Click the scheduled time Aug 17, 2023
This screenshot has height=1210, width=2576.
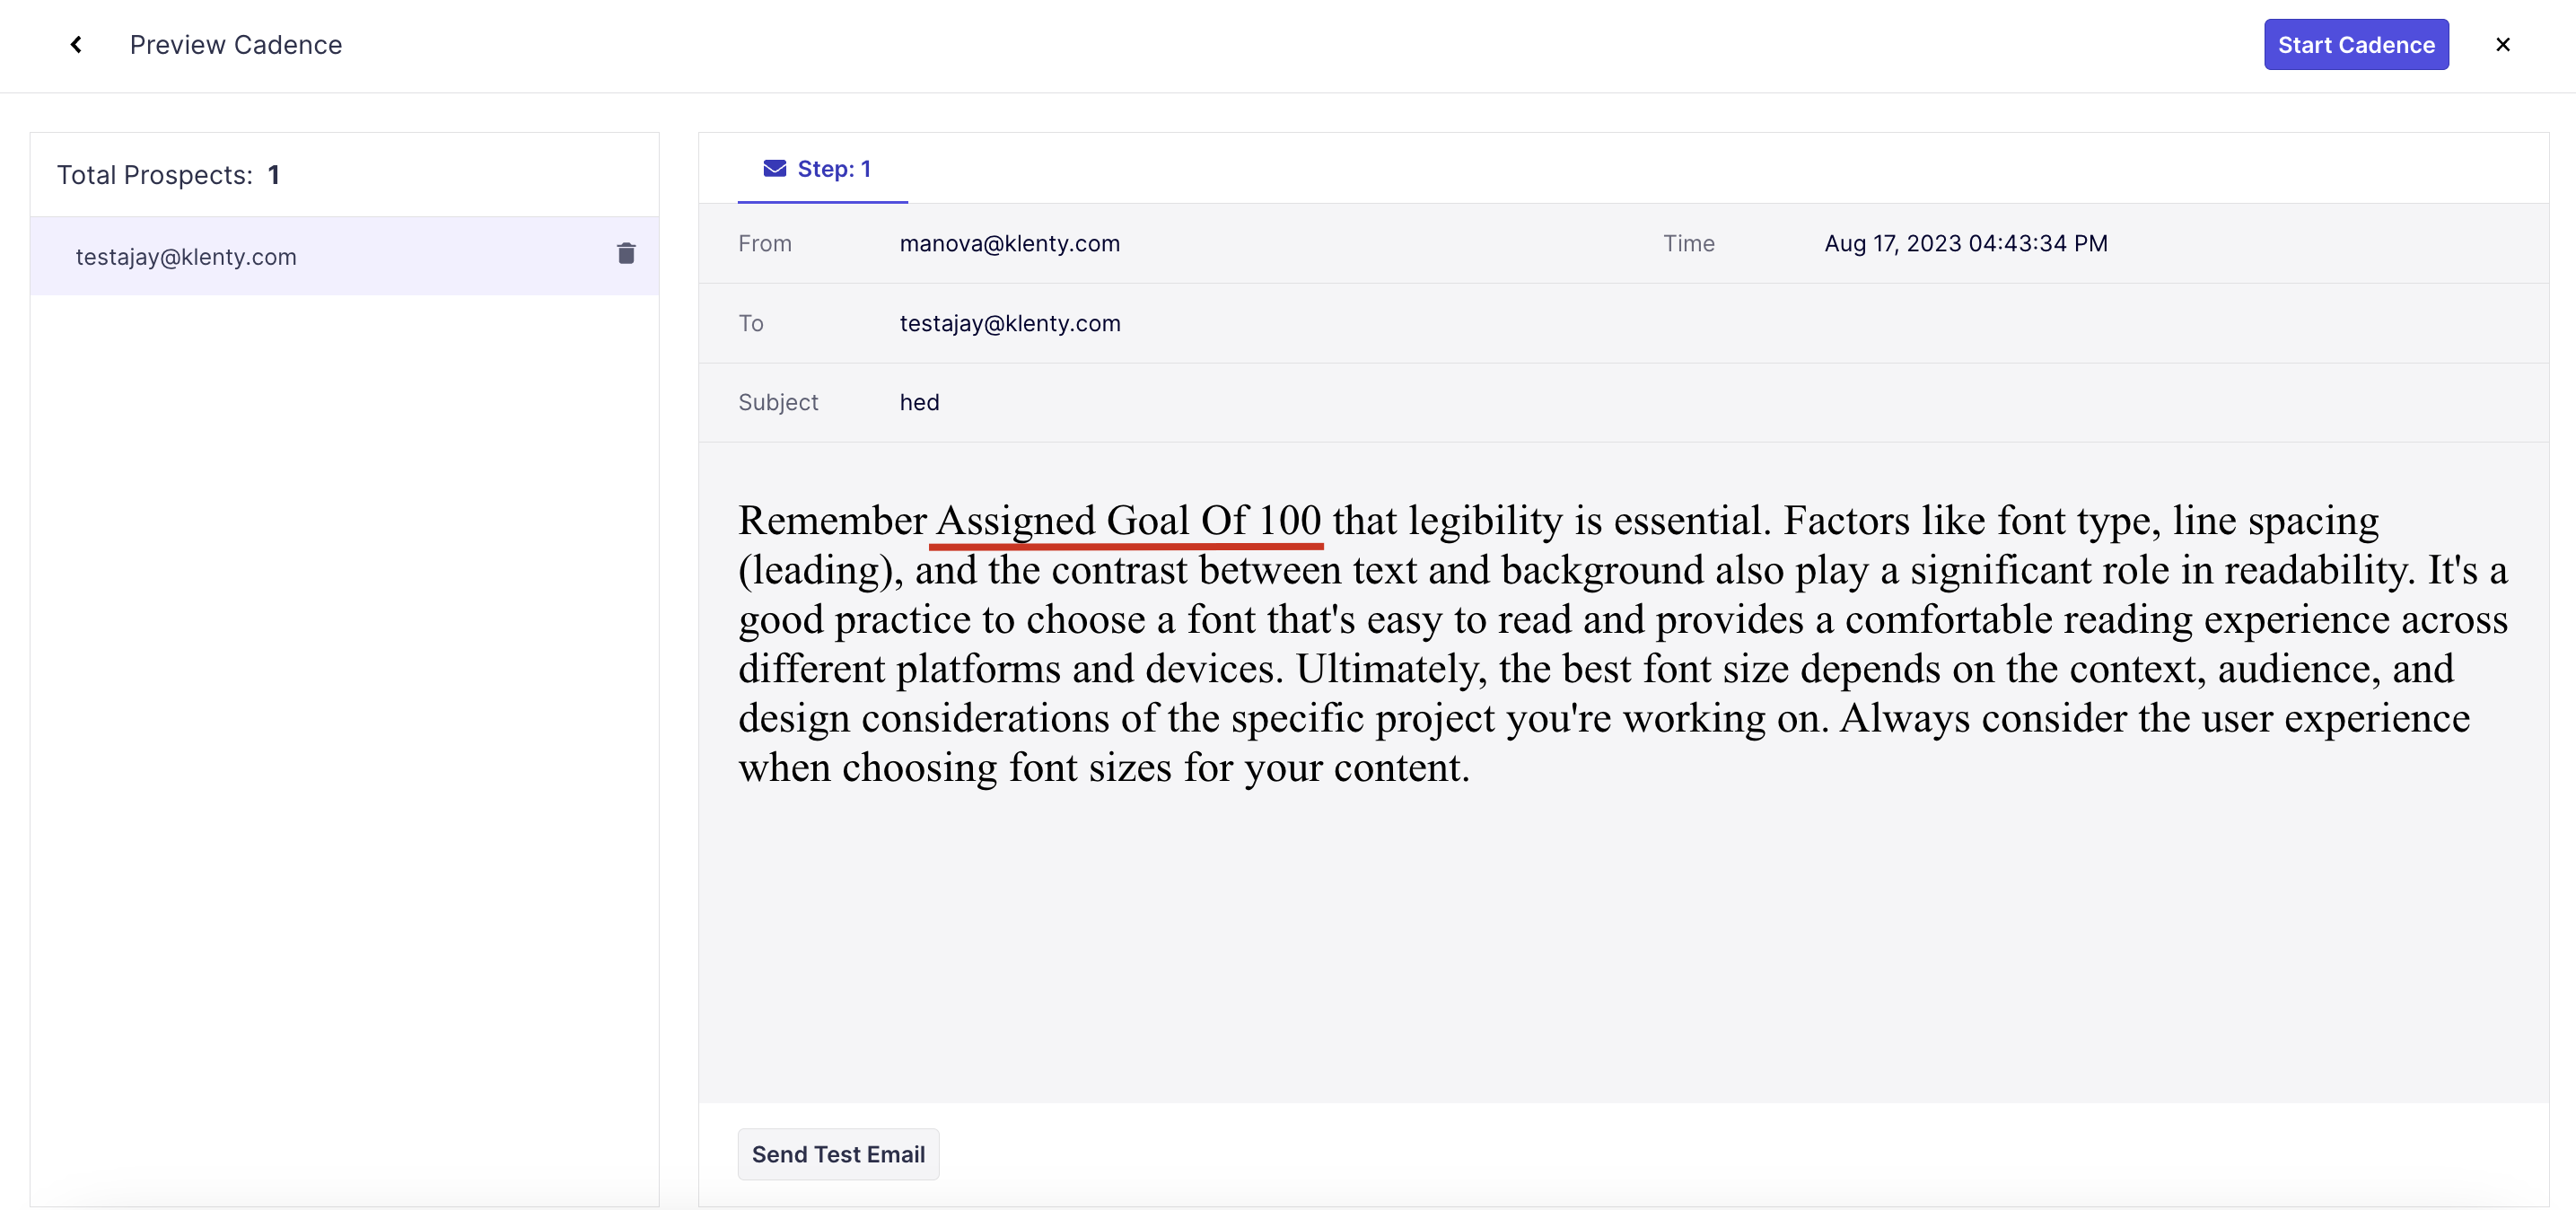[1965, 243]
